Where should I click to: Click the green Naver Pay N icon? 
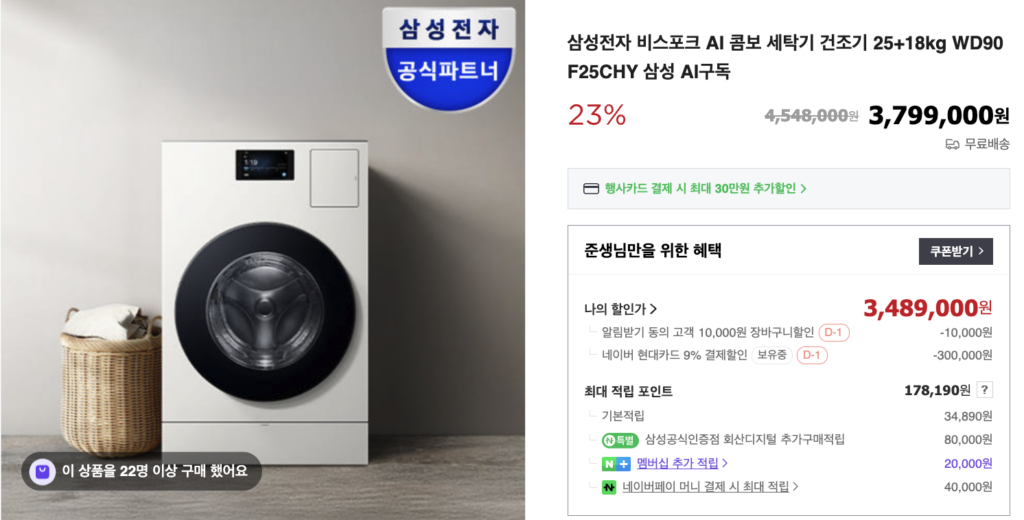[609, 487]
